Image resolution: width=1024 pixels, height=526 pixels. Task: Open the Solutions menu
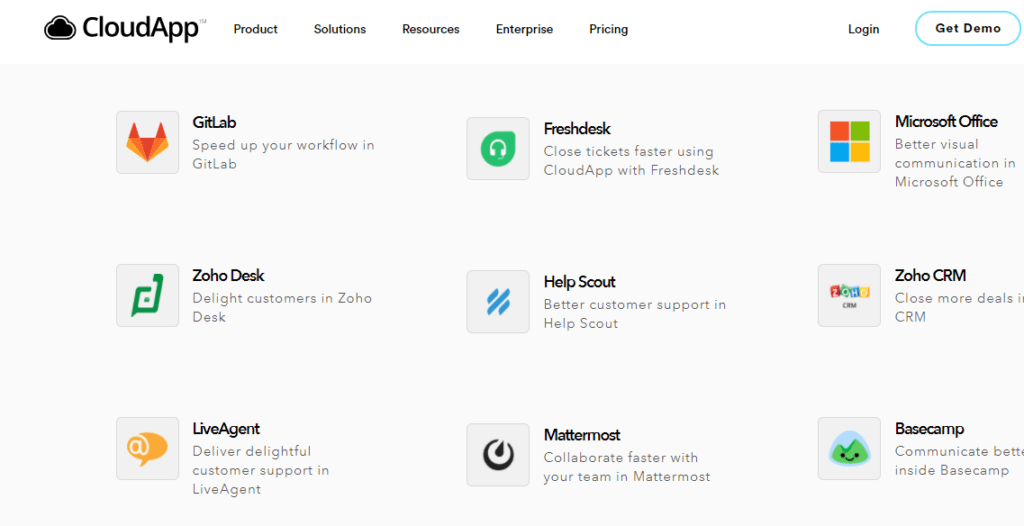click(340, 29)
